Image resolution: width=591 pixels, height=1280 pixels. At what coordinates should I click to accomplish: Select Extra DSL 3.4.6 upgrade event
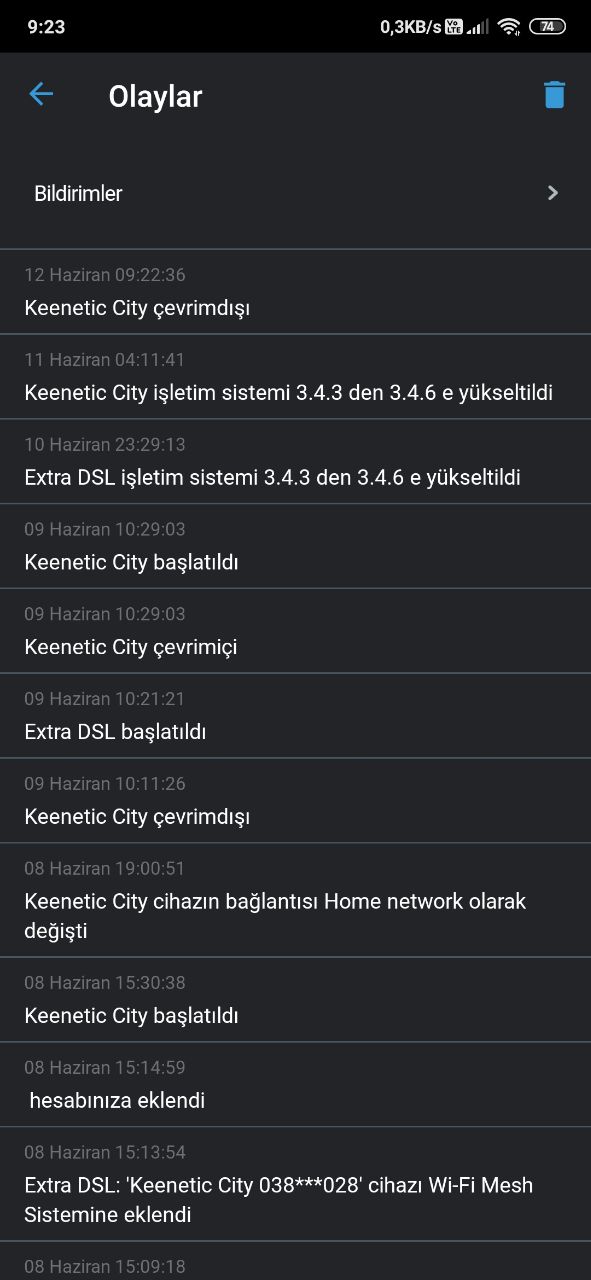295,462
